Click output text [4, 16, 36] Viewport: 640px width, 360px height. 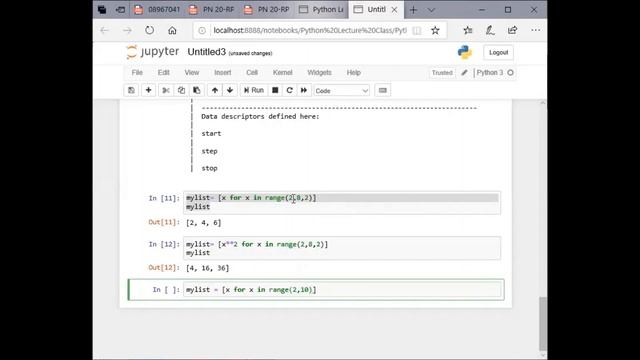pos(207,268)
